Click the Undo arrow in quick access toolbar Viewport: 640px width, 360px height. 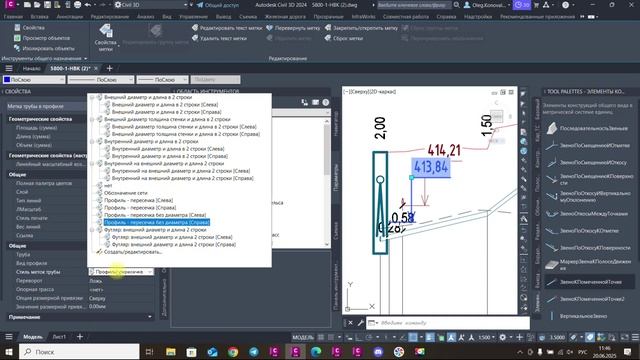(x=88, y=5)
